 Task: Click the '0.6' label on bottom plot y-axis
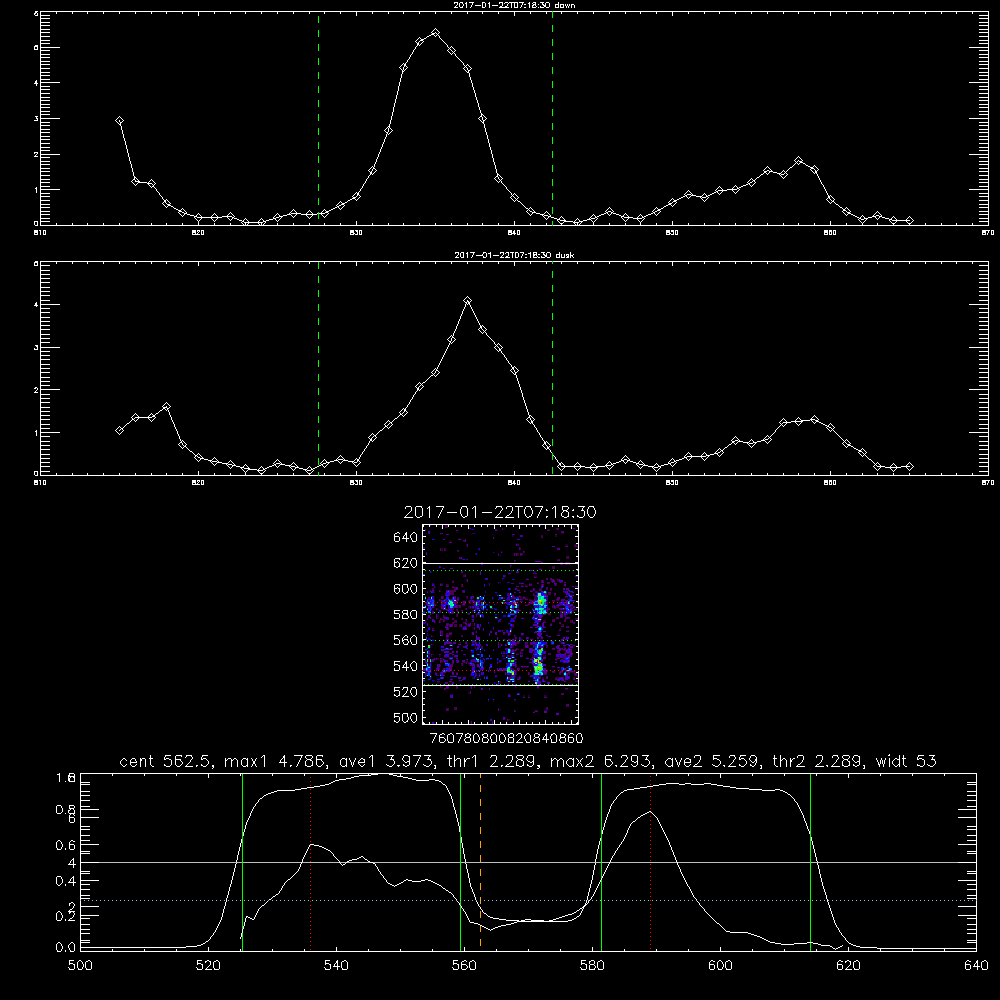66,844
